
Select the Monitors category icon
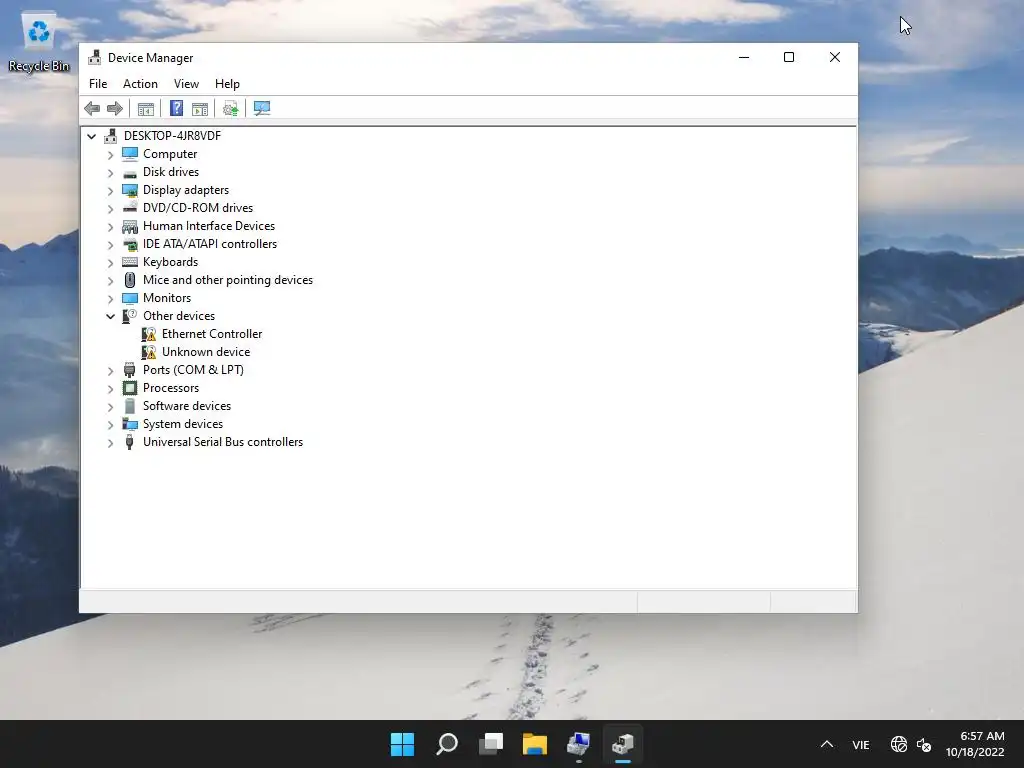(x=130, y=298)
